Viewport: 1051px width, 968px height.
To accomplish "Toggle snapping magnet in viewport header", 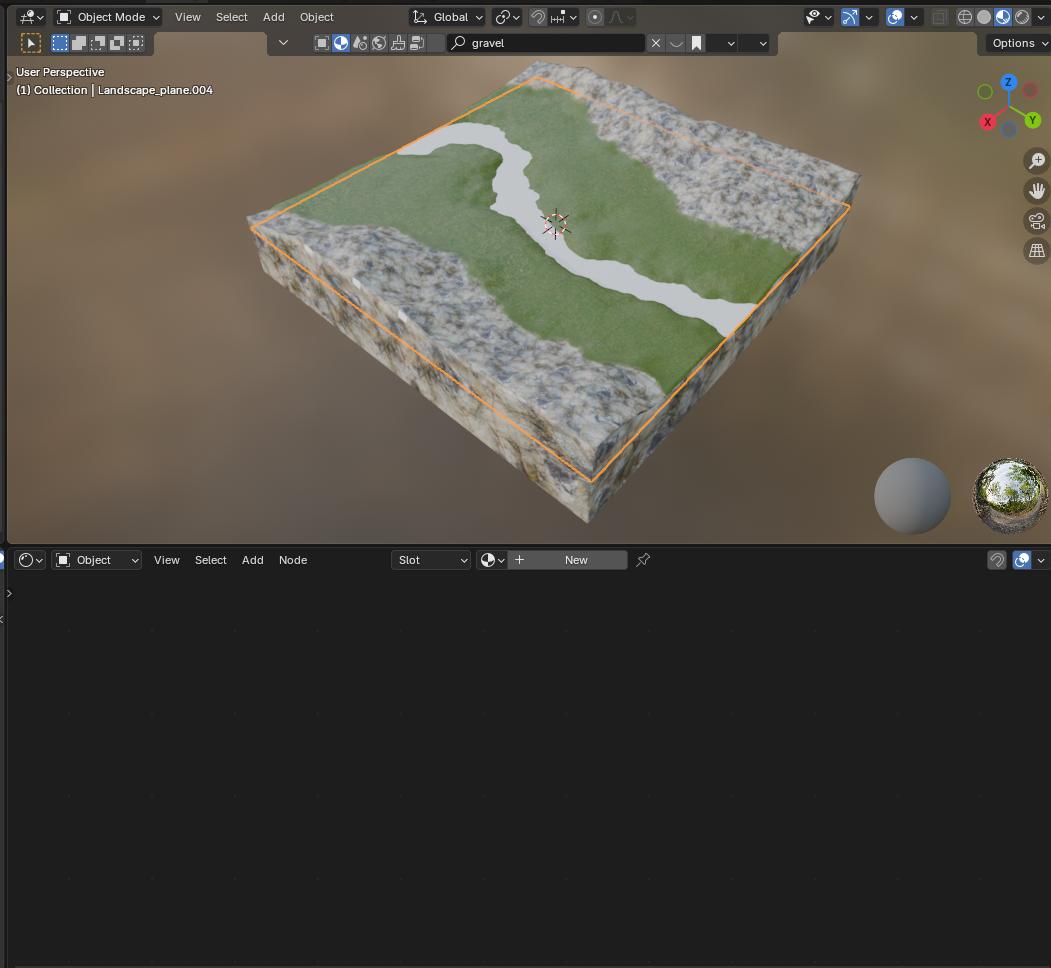I will [538, 17].
